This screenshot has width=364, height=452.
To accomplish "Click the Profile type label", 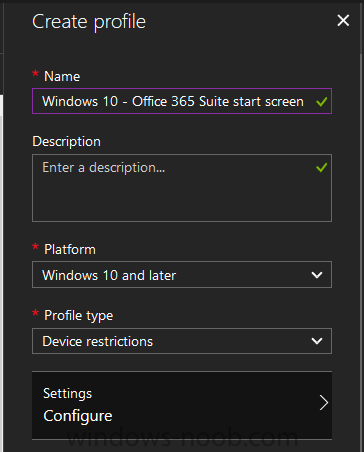I will tap(79, 315).
